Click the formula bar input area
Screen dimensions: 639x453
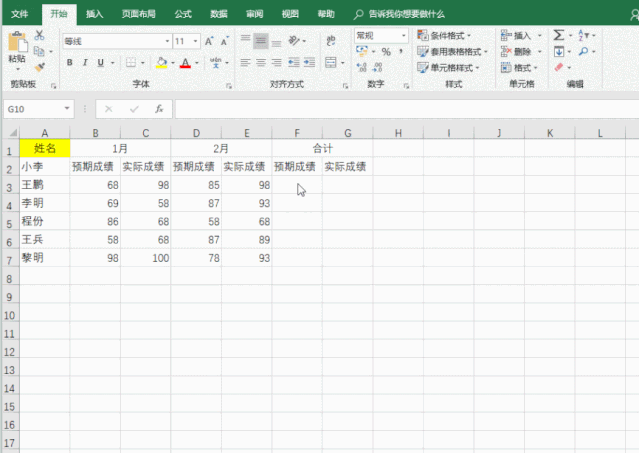407,109
